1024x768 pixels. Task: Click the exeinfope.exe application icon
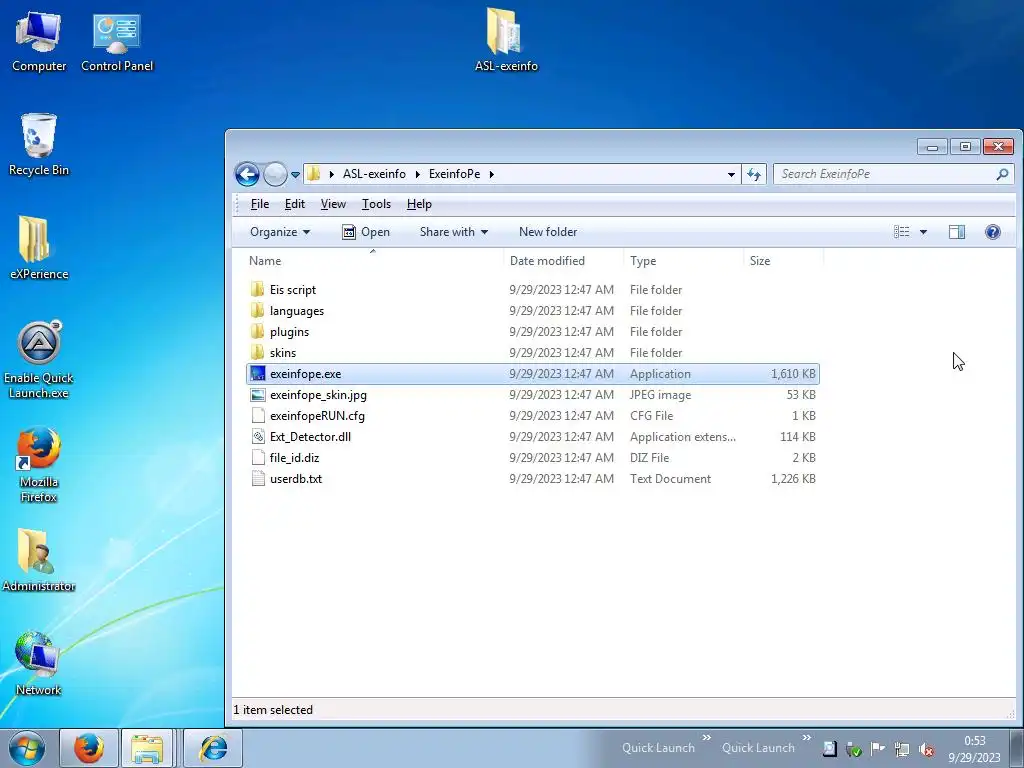pyautogui.click(x=258, y=374)
